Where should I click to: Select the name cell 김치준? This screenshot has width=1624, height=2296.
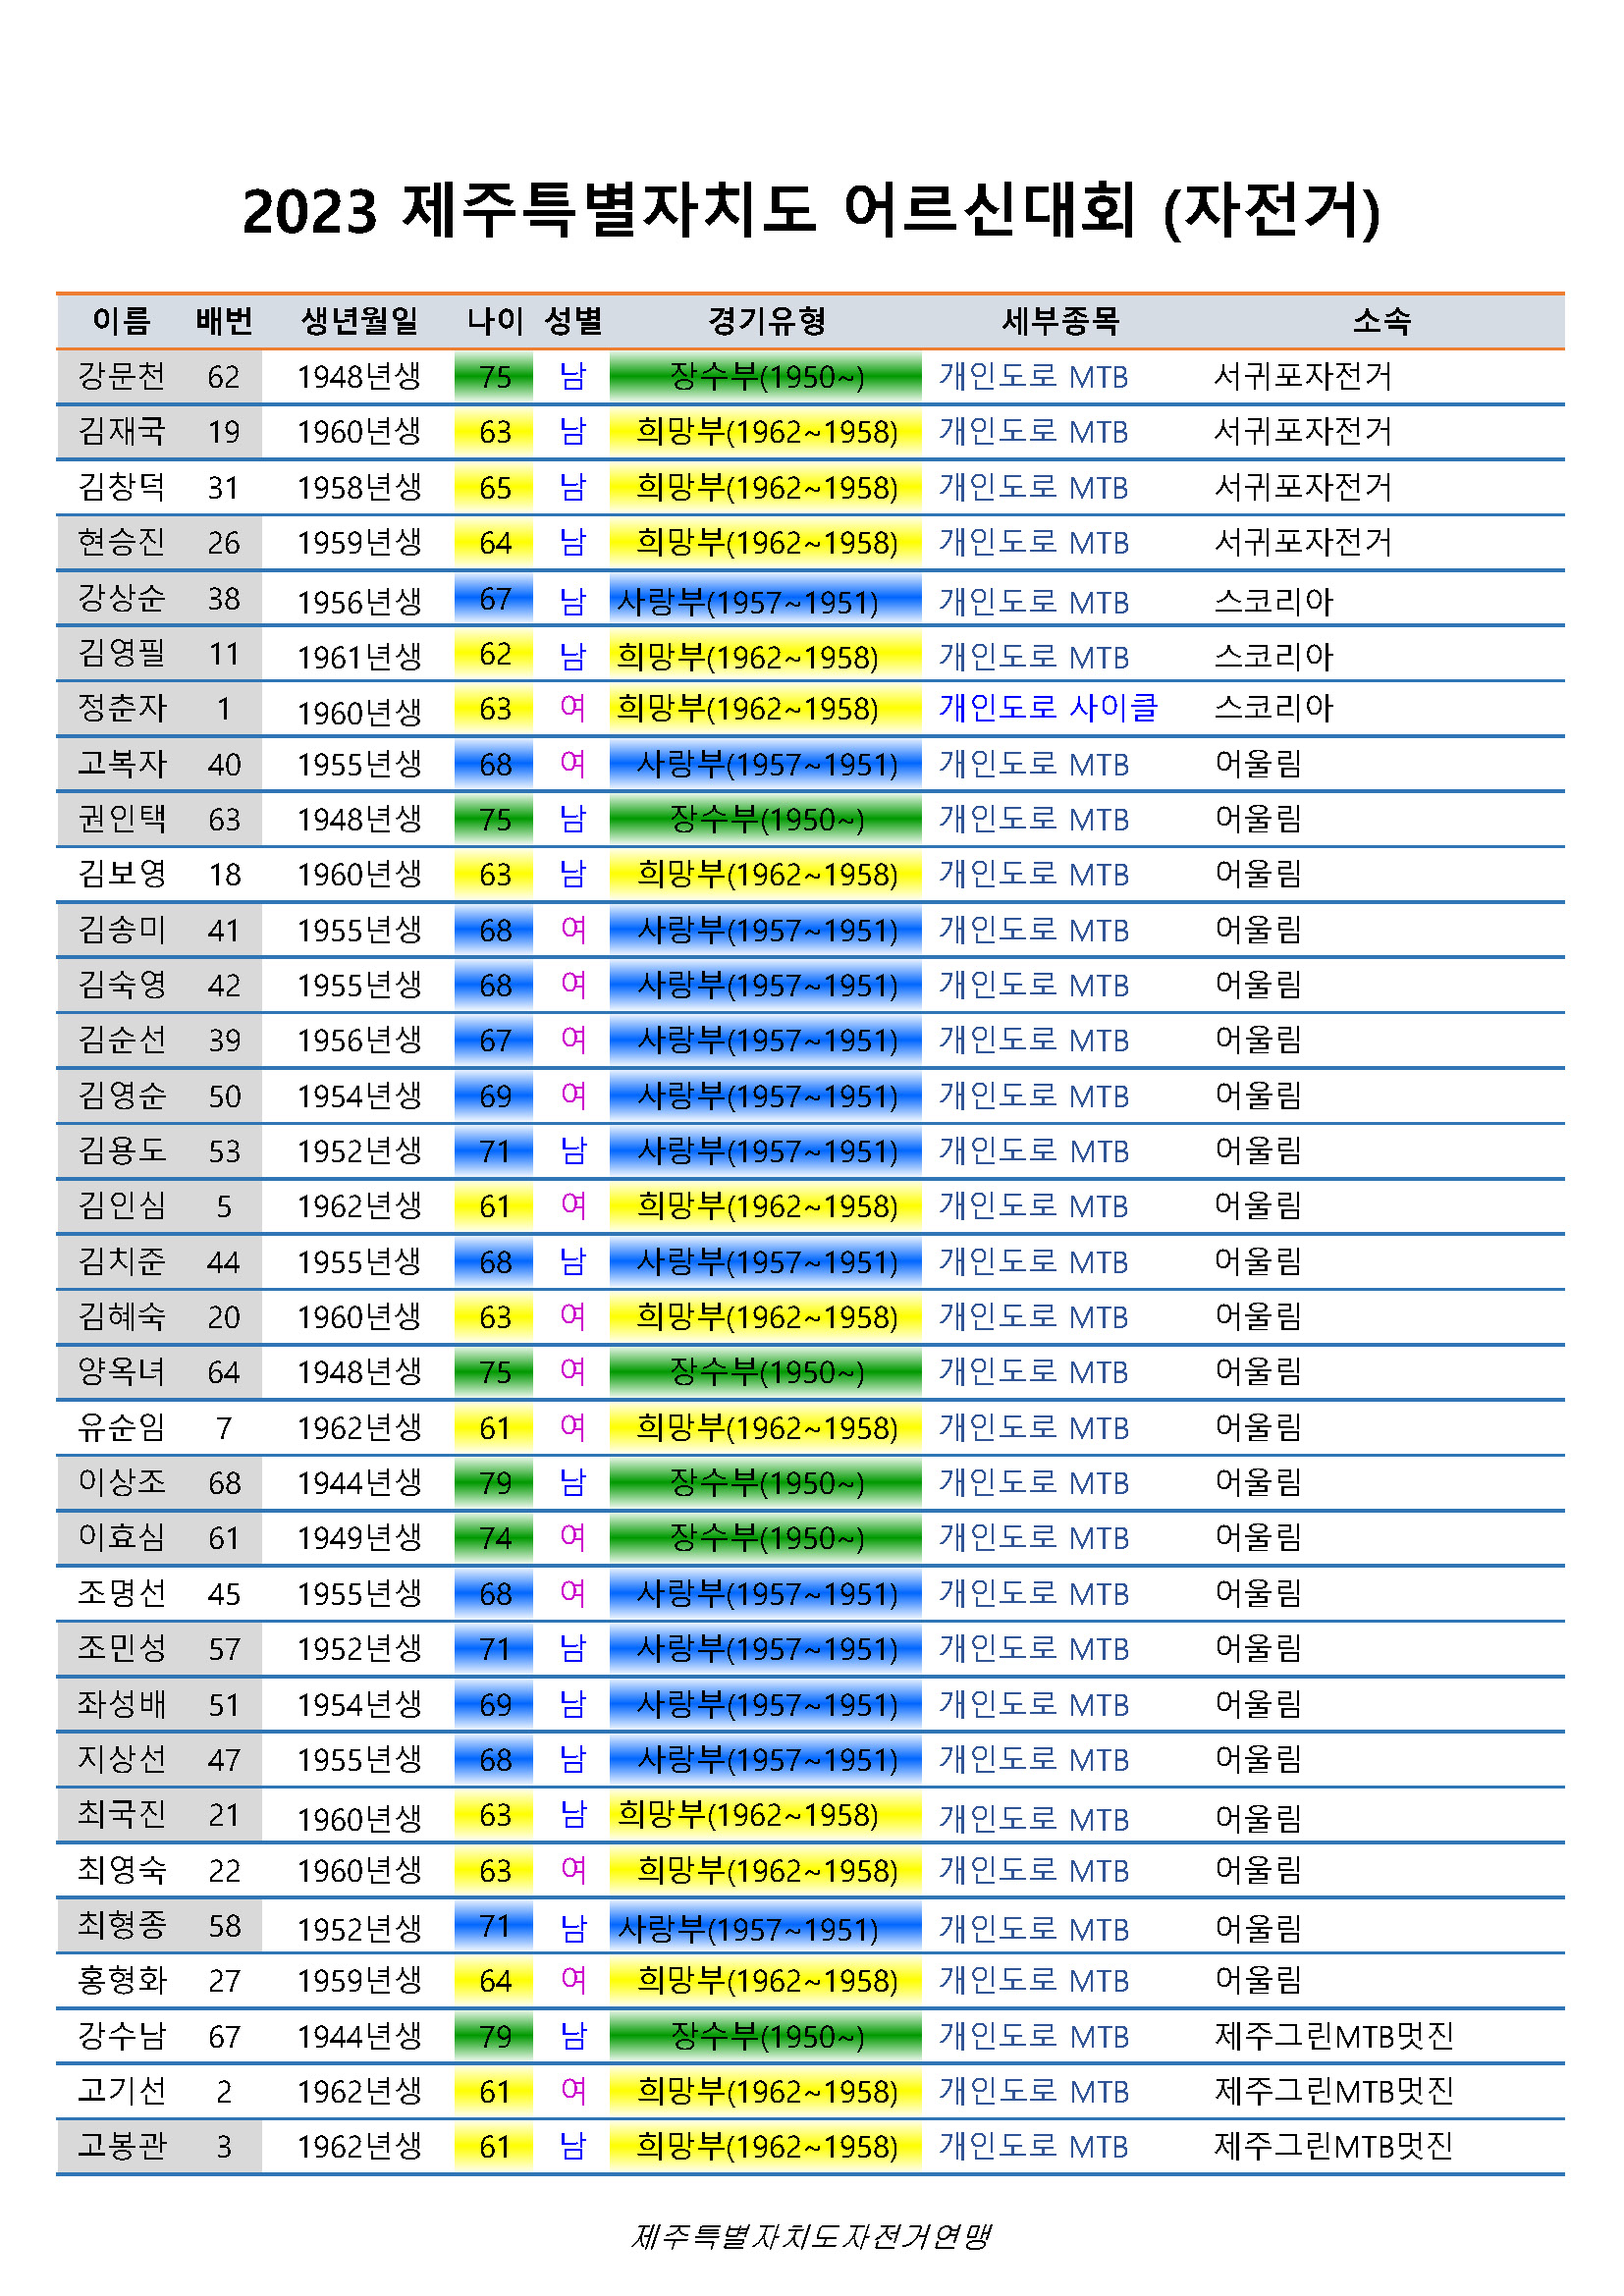point(121,1262)
